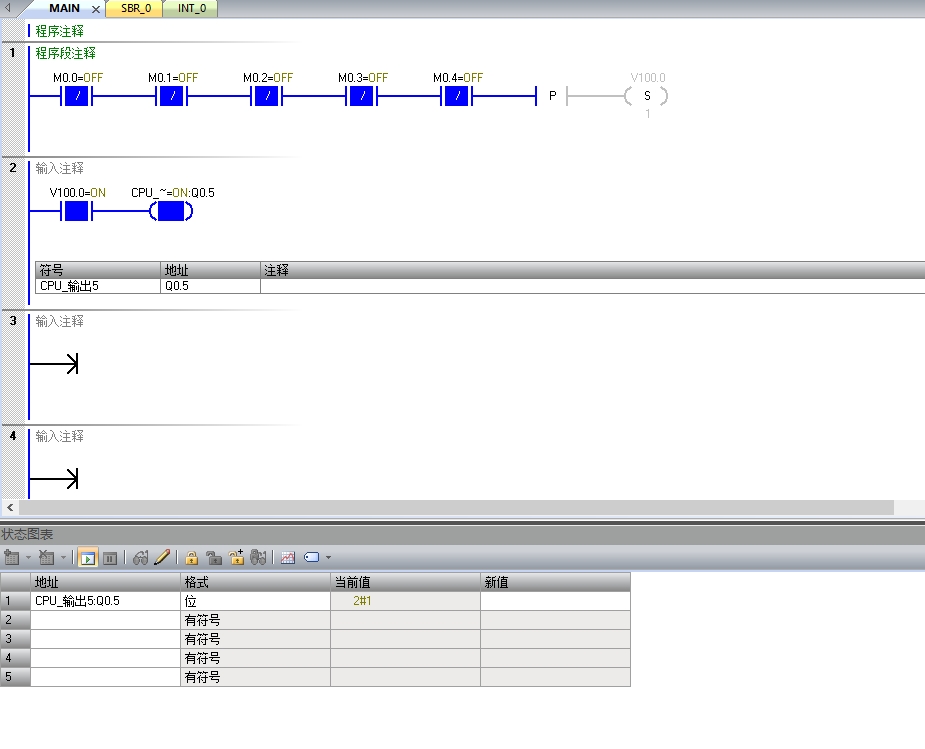
Task: Open dropdown arrow next to insert row icon
Action: coord(28,558)
